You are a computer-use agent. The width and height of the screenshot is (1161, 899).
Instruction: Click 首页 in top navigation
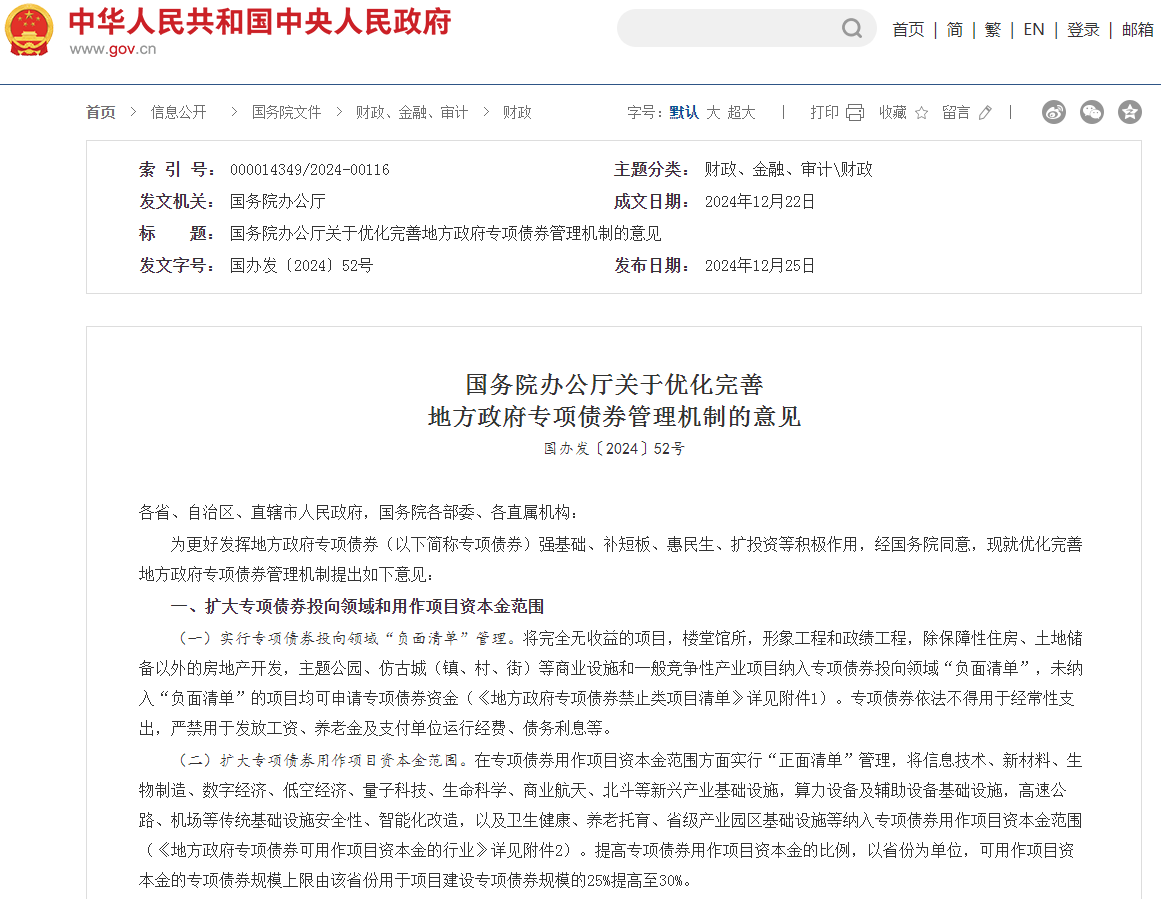pos(908,29)
